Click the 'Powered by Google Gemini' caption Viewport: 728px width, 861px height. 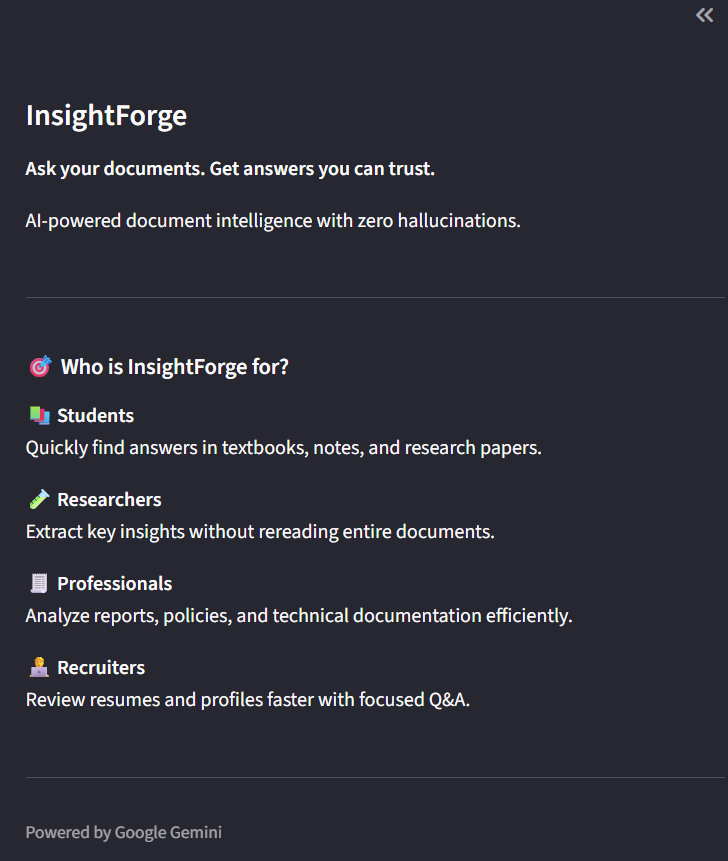pyautogui.click(x=124, y=832)
